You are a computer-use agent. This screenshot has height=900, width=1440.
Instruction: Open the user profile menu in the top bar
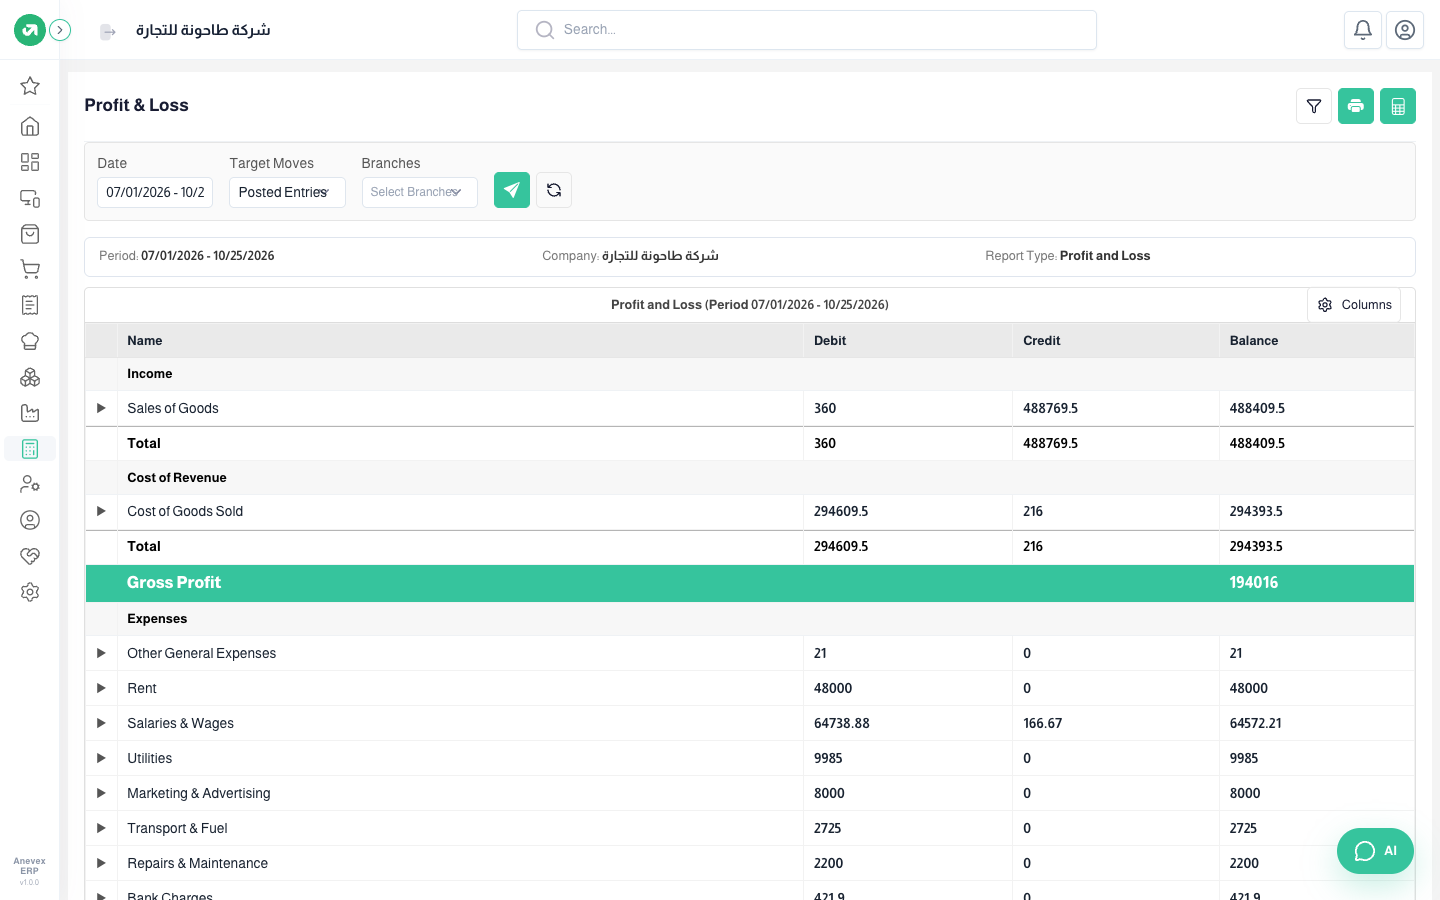click(x=1405, y=30)
